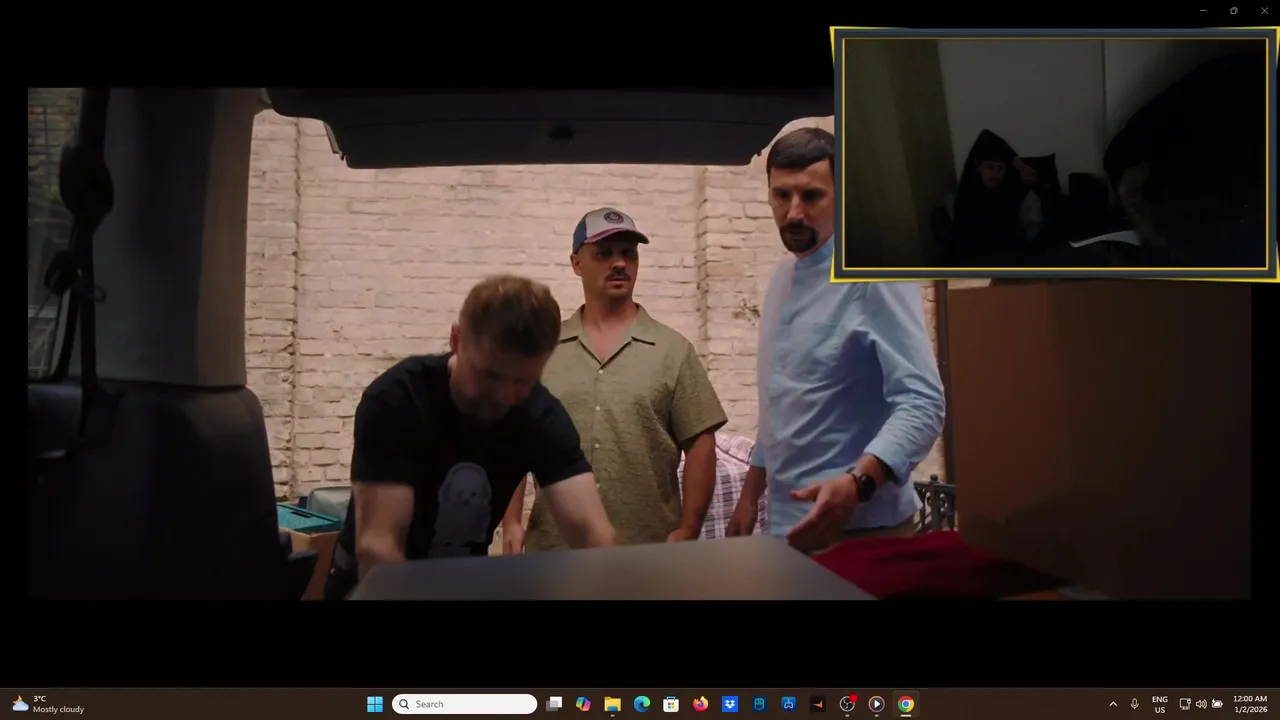This screenshot has width=1280, height=720.
Task: Open File Explorer from taskbar
Action: pyautogui.click(x=612, y=704)
